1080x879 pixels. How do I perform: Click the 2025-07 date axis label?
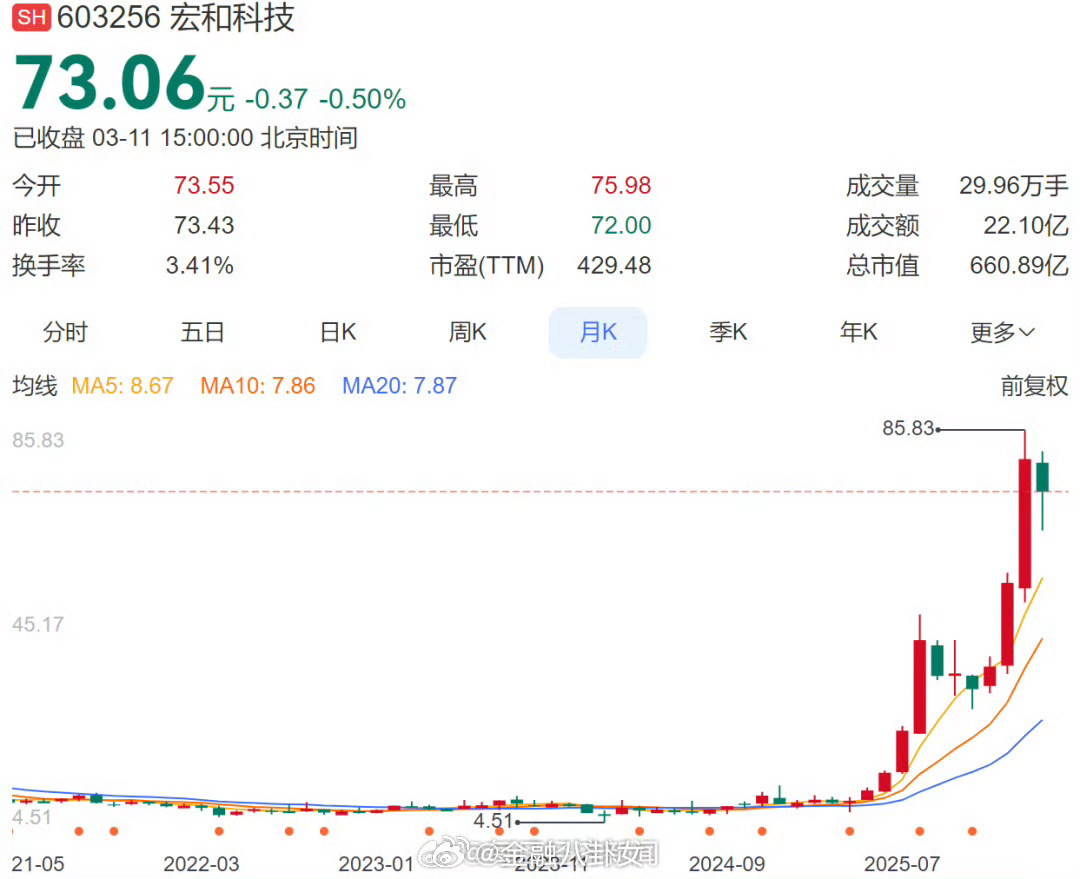pos(902,864)
